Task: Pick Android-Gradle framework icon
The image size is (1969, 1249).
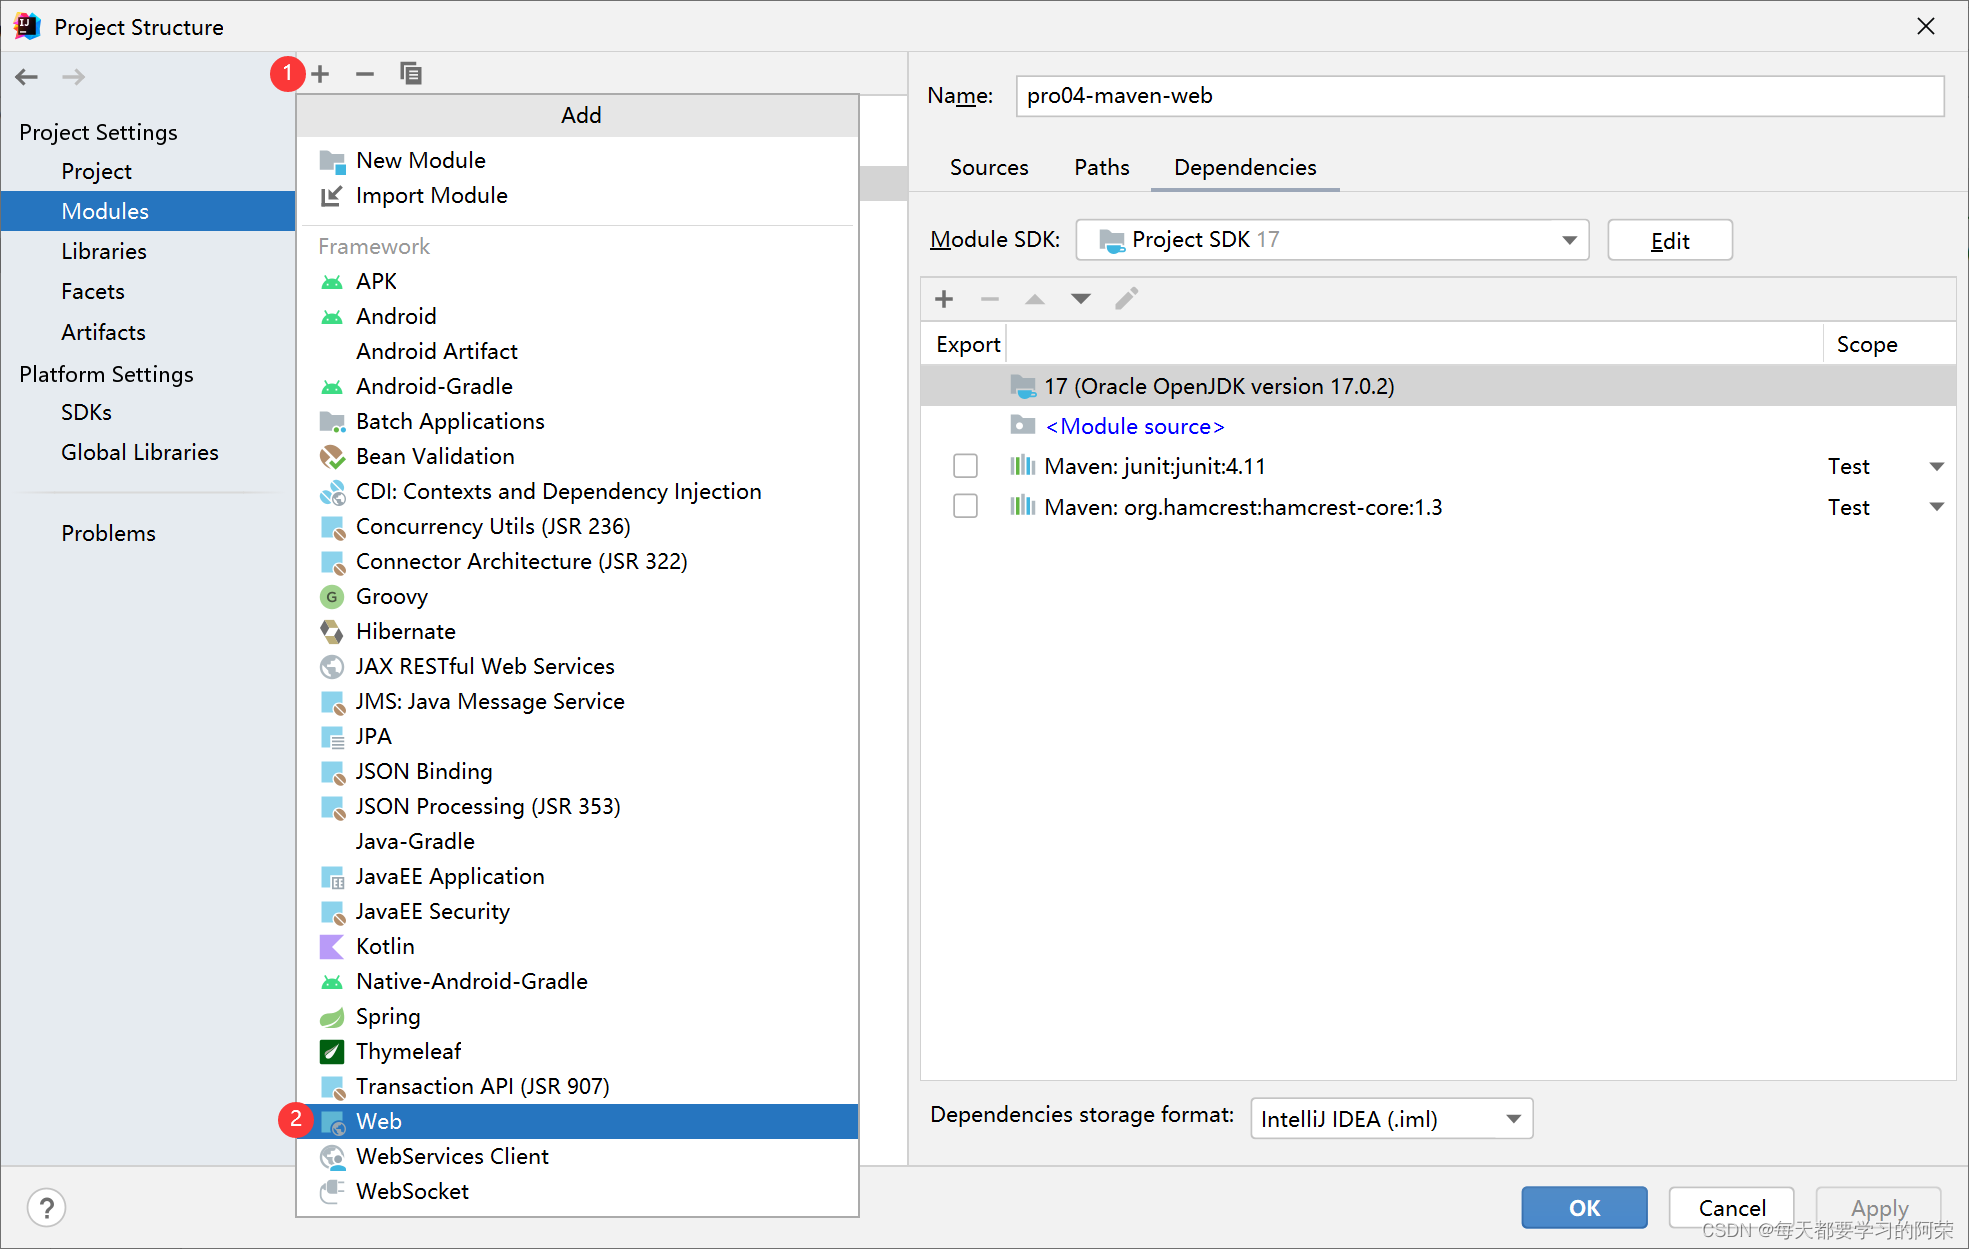Action: (x=332, y=387)
